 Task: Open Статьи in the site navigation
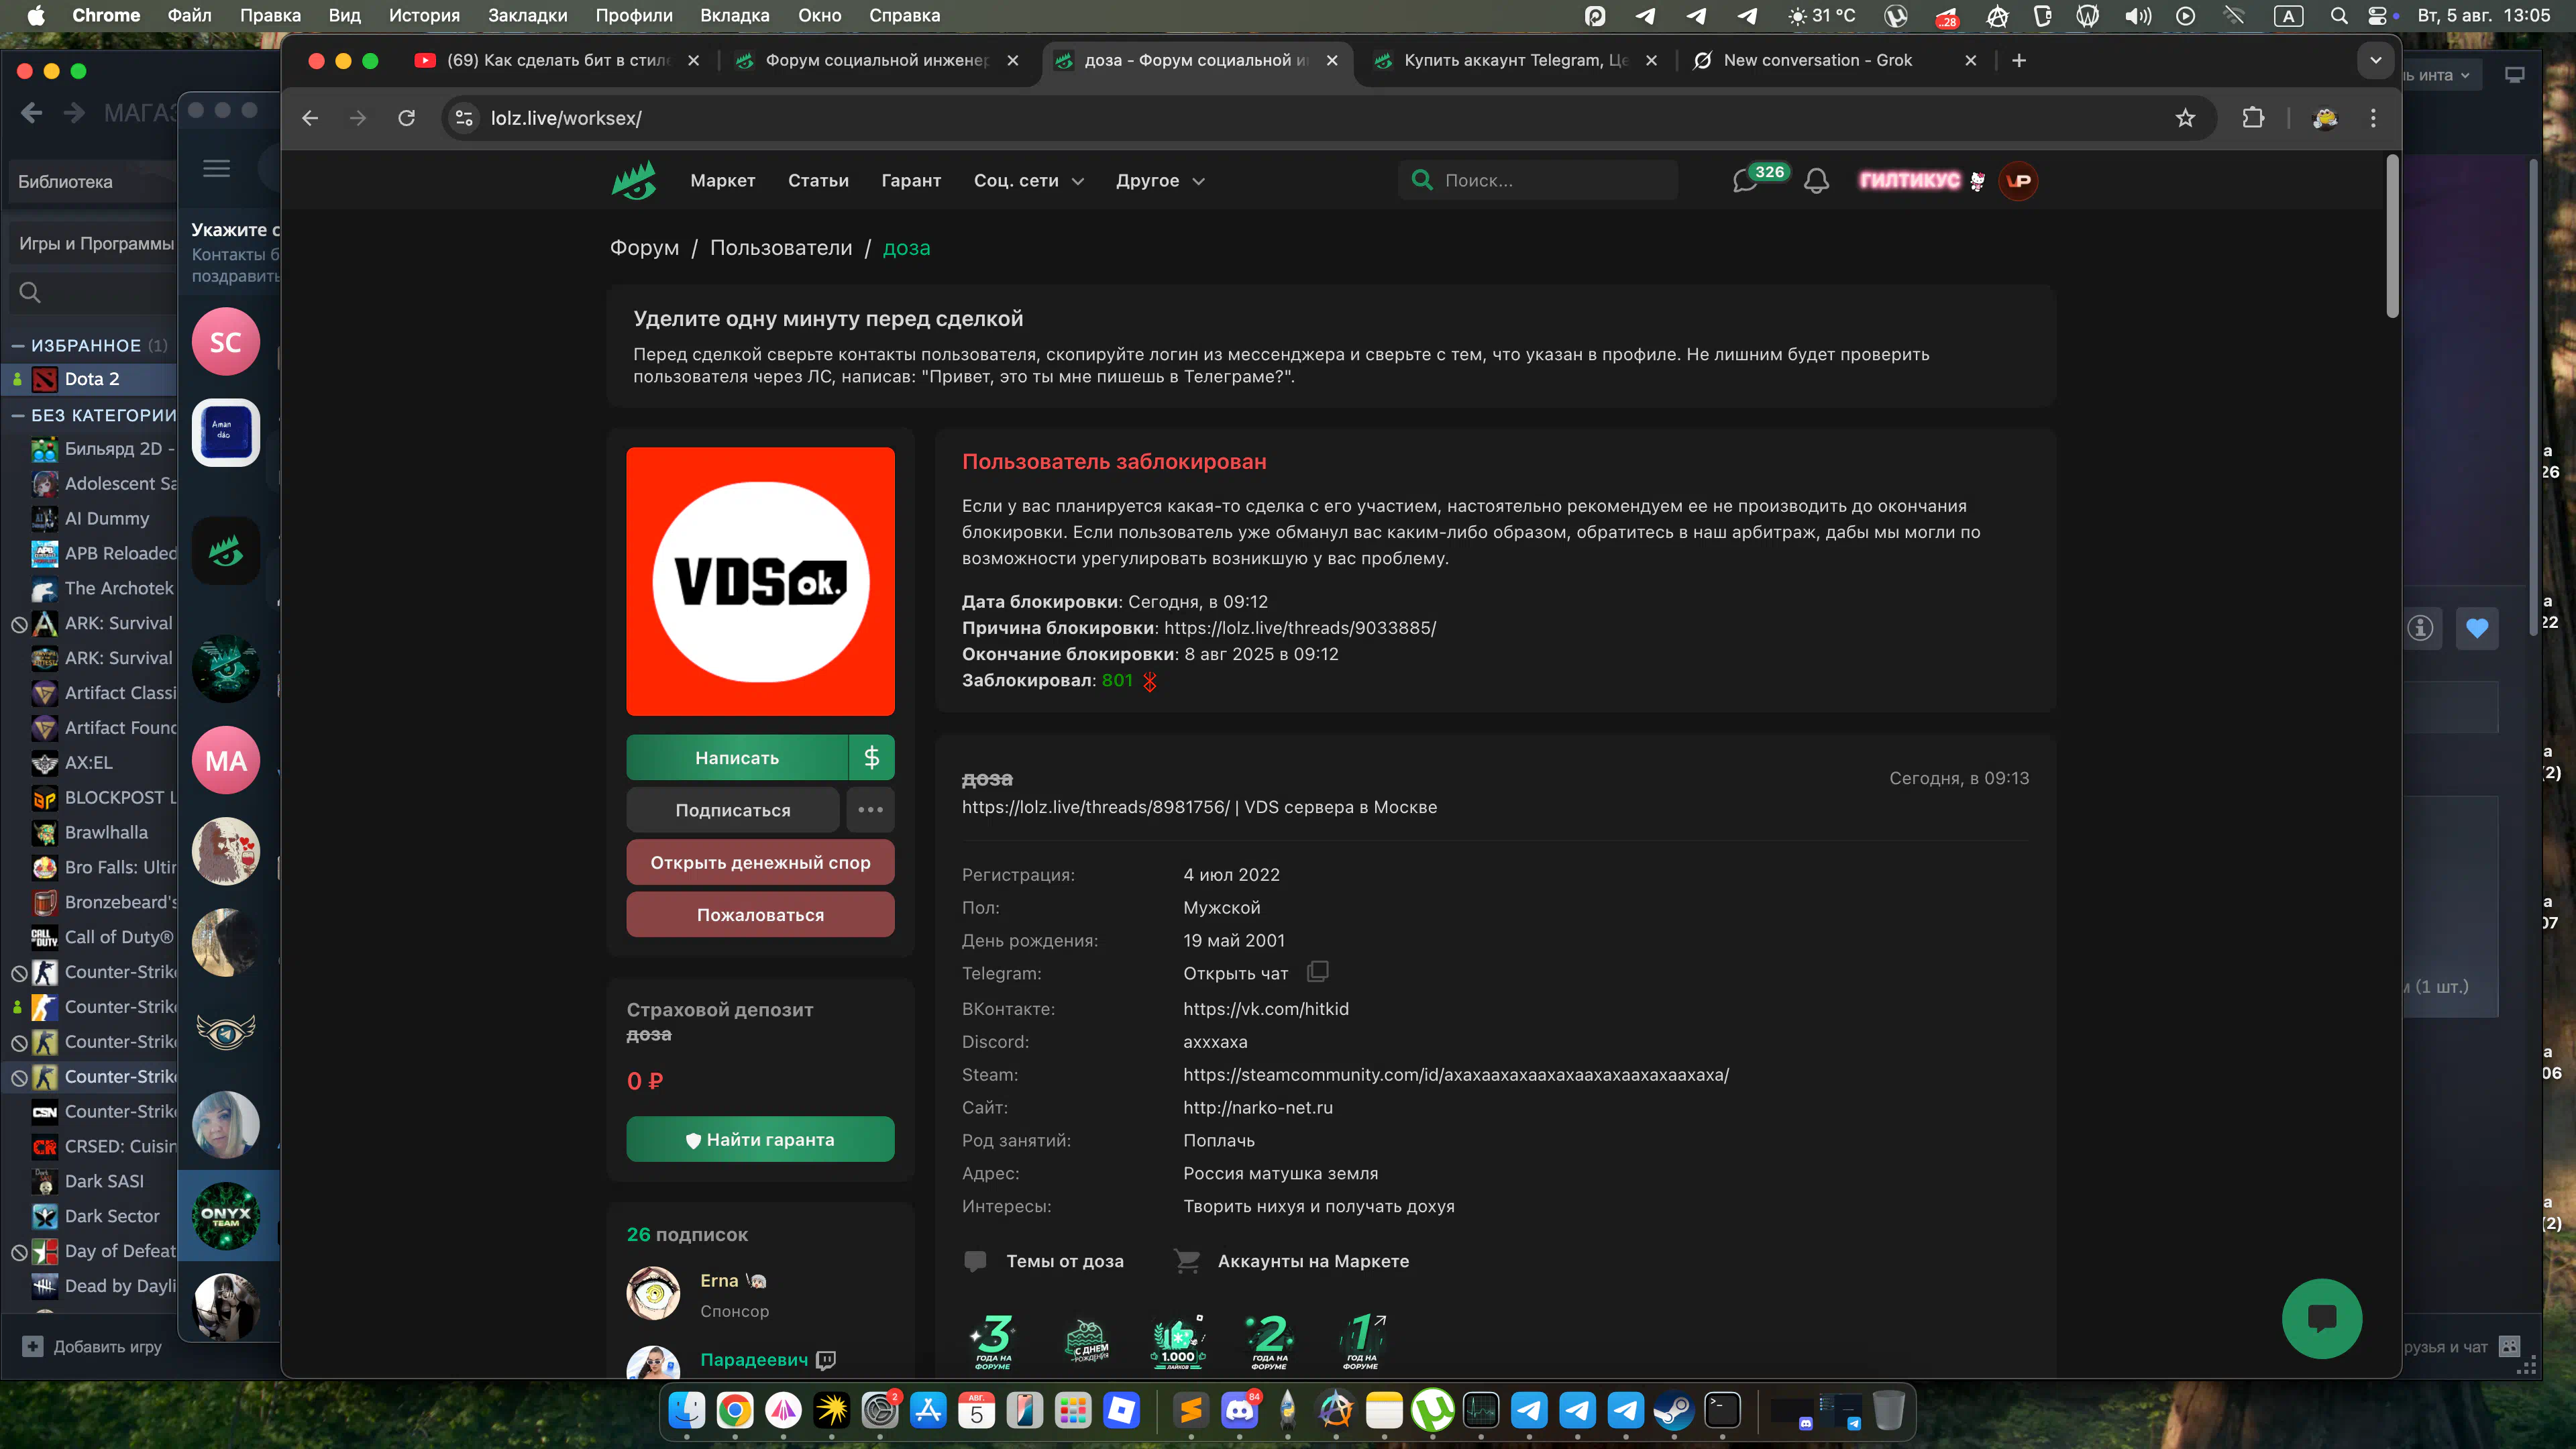[x=818, y=181]
